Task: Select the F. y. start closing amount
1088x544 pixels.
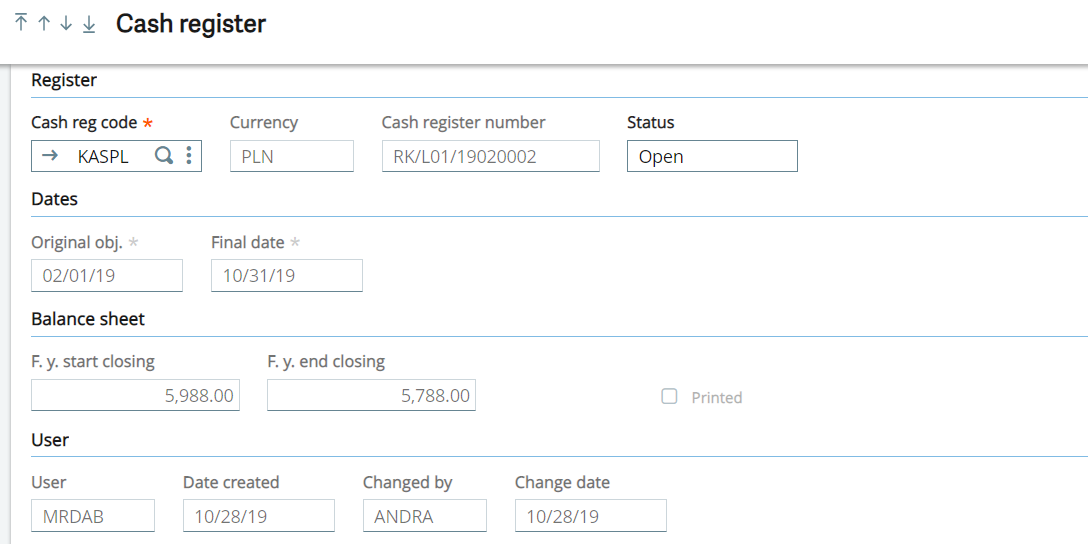Action: [135, 396]
